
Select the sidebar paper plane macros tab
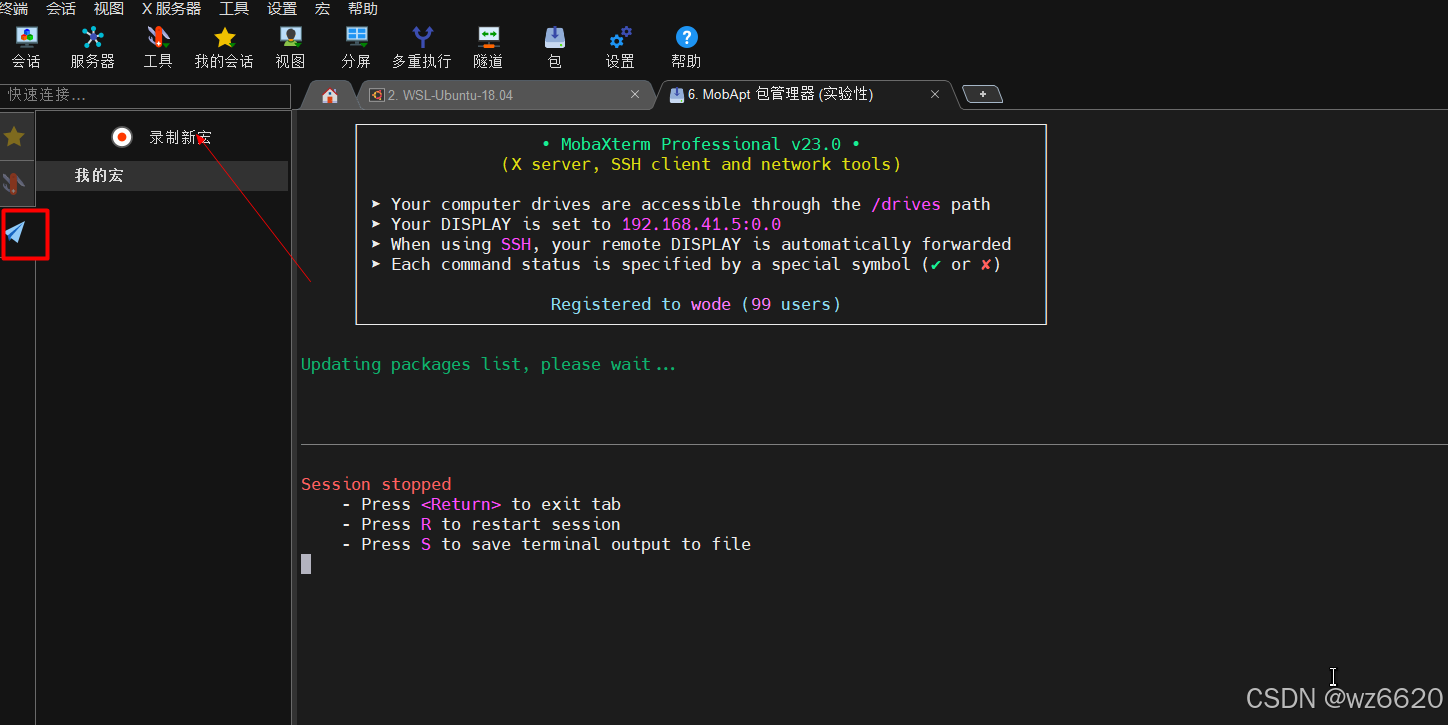[15, 233]
